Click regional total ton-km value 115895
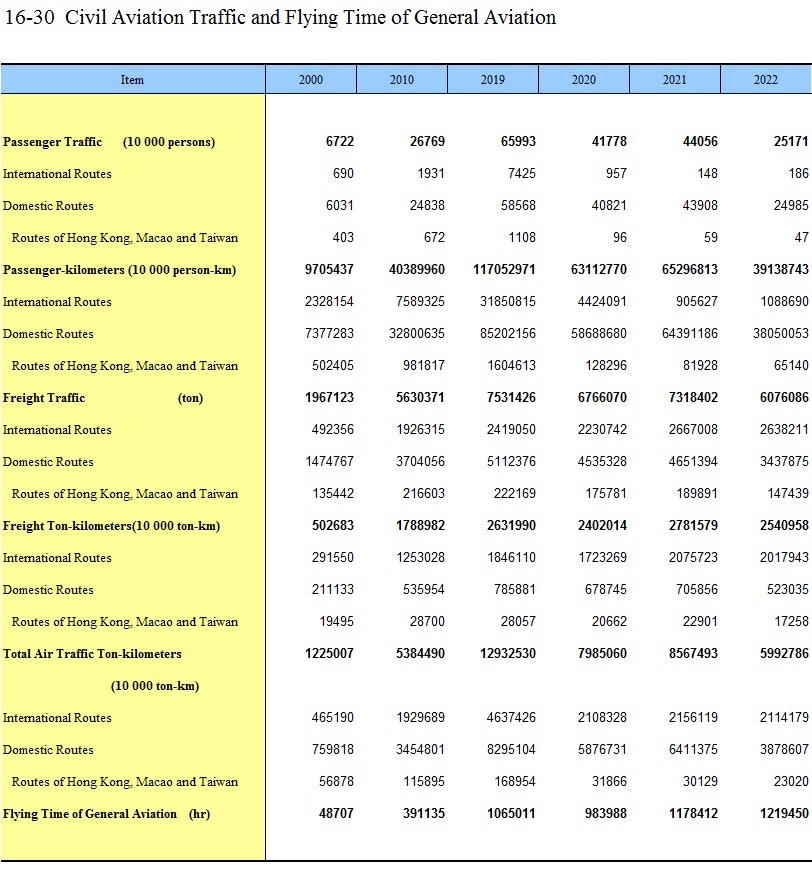This screenshot has height=894, width=812. click(424, 781)
